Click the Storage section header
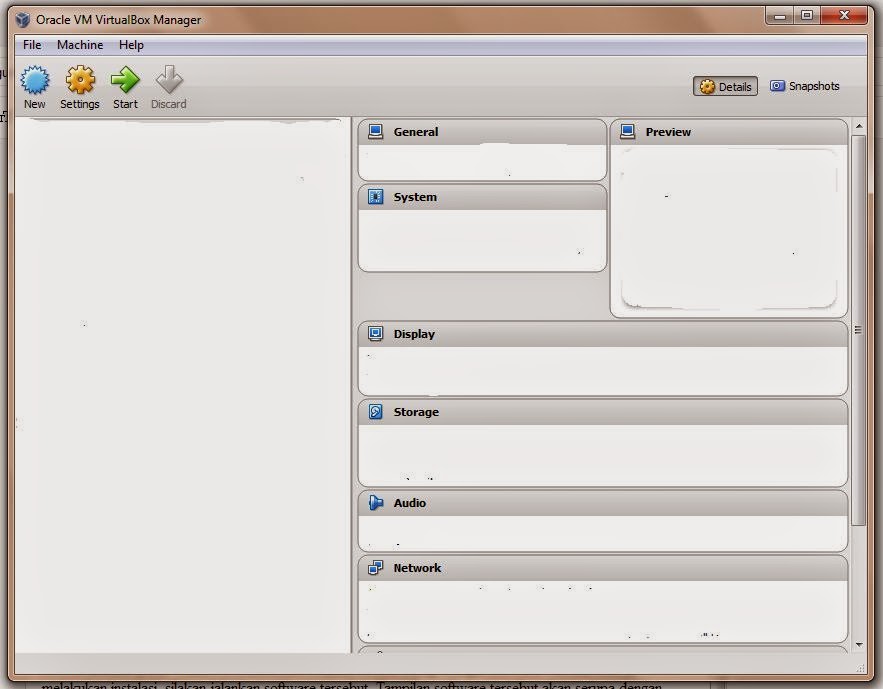 tap(603, 411)
